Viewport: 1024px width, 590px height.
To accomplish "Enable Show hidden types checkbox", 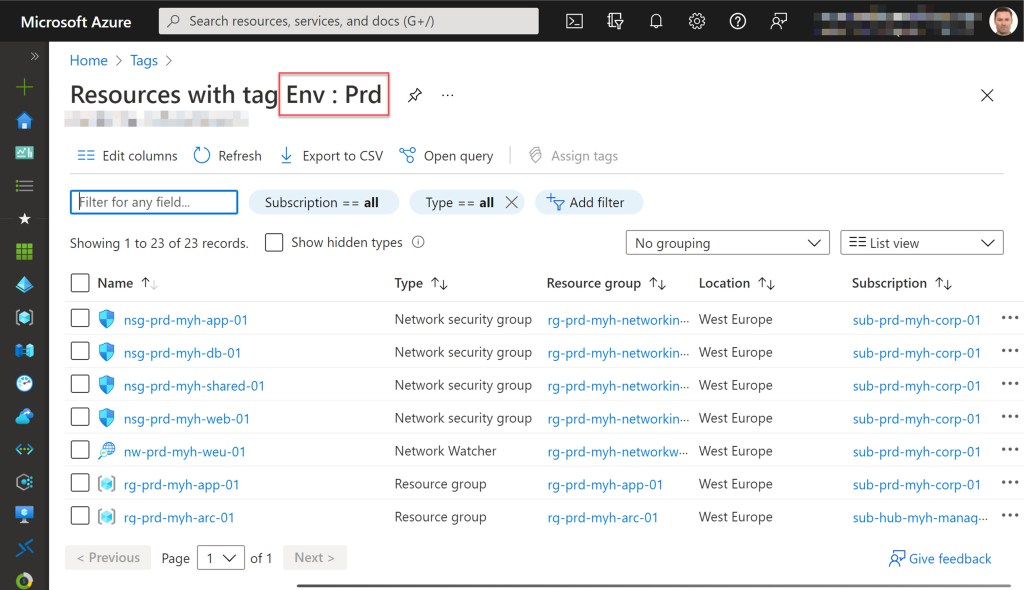I will coord(274,242).
